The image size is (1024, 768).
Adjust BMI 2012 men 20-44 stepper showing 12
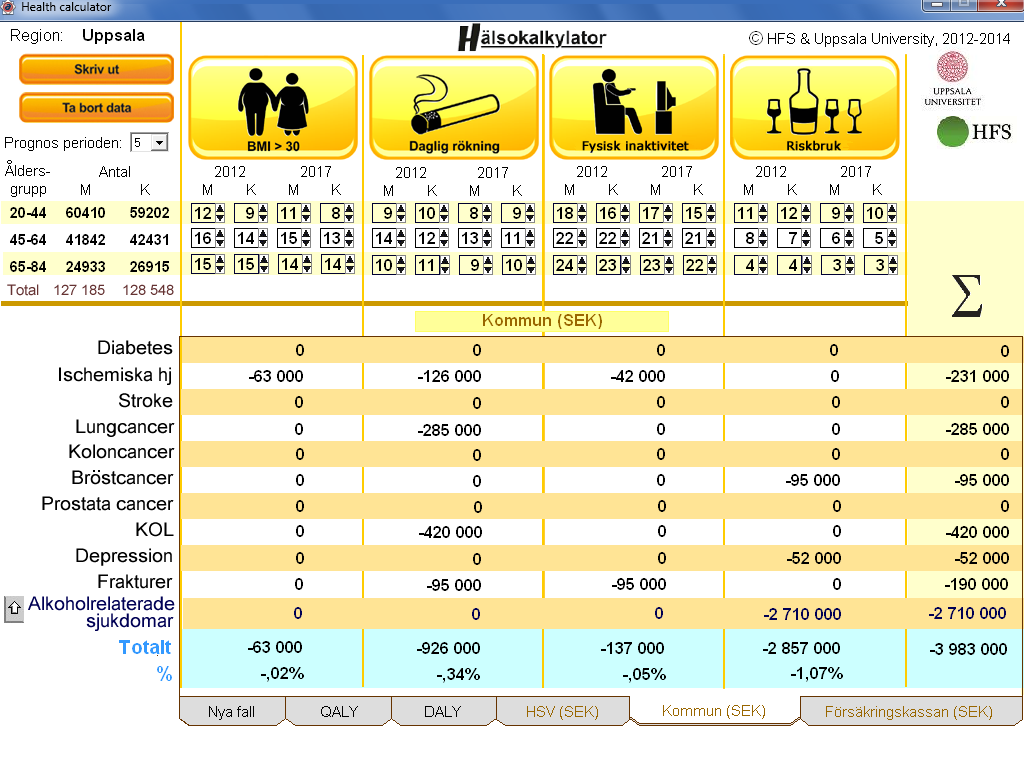[x=220, y=213]
